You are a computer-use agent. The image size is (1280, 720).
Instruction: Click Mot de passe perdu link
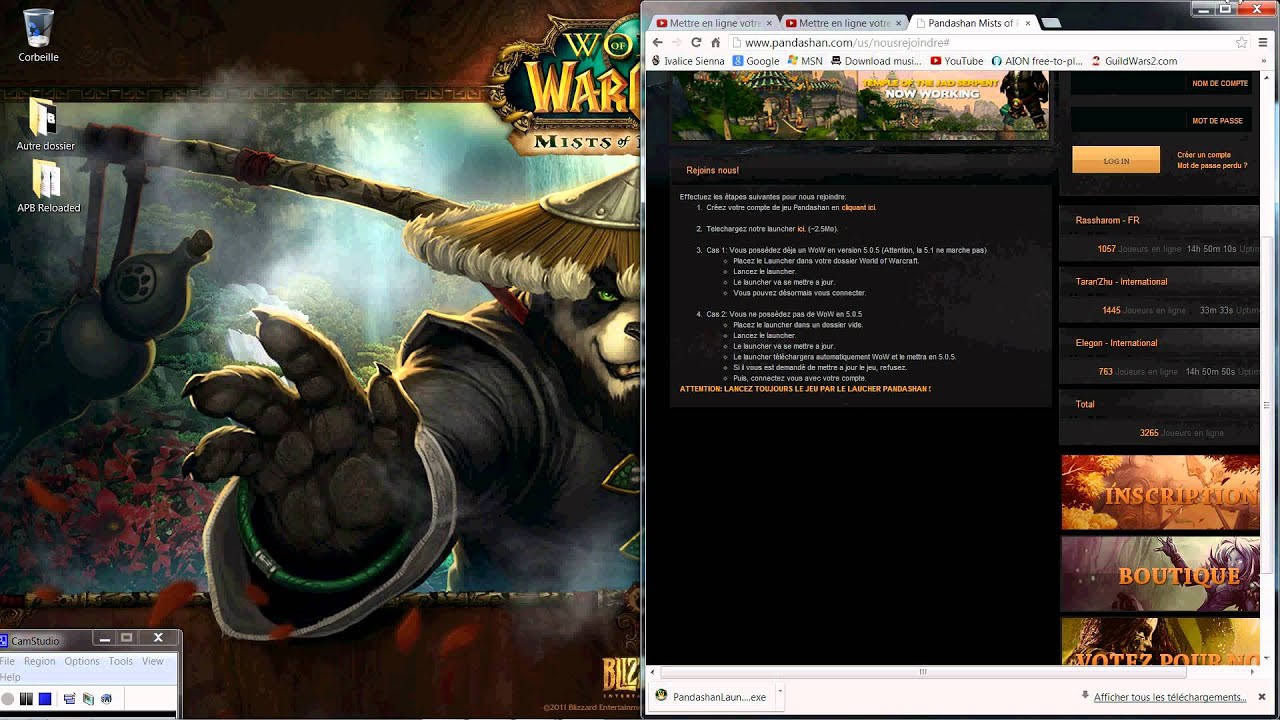[1212, 166]
